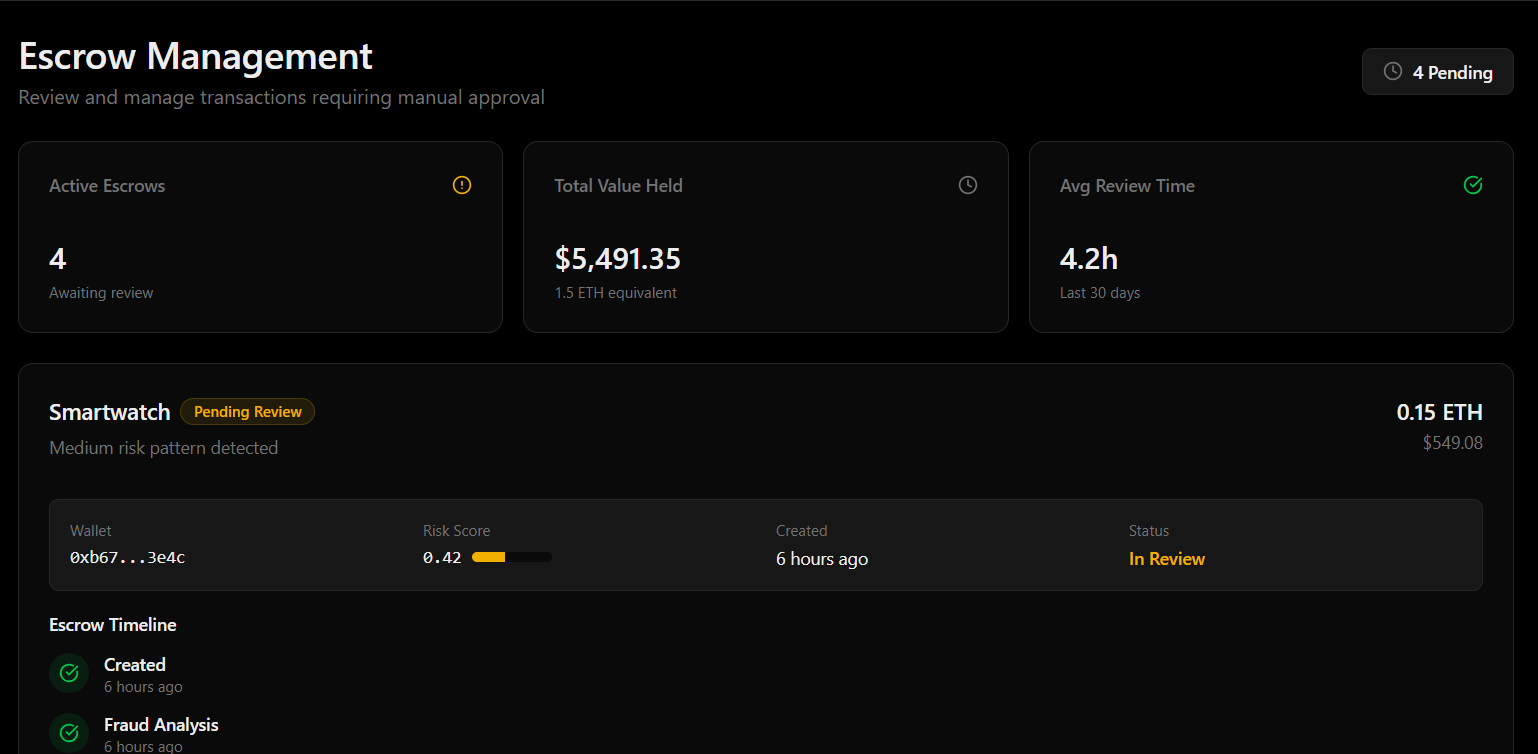
Task: Click the green check icon beside Created step
Action: point(69,673)
